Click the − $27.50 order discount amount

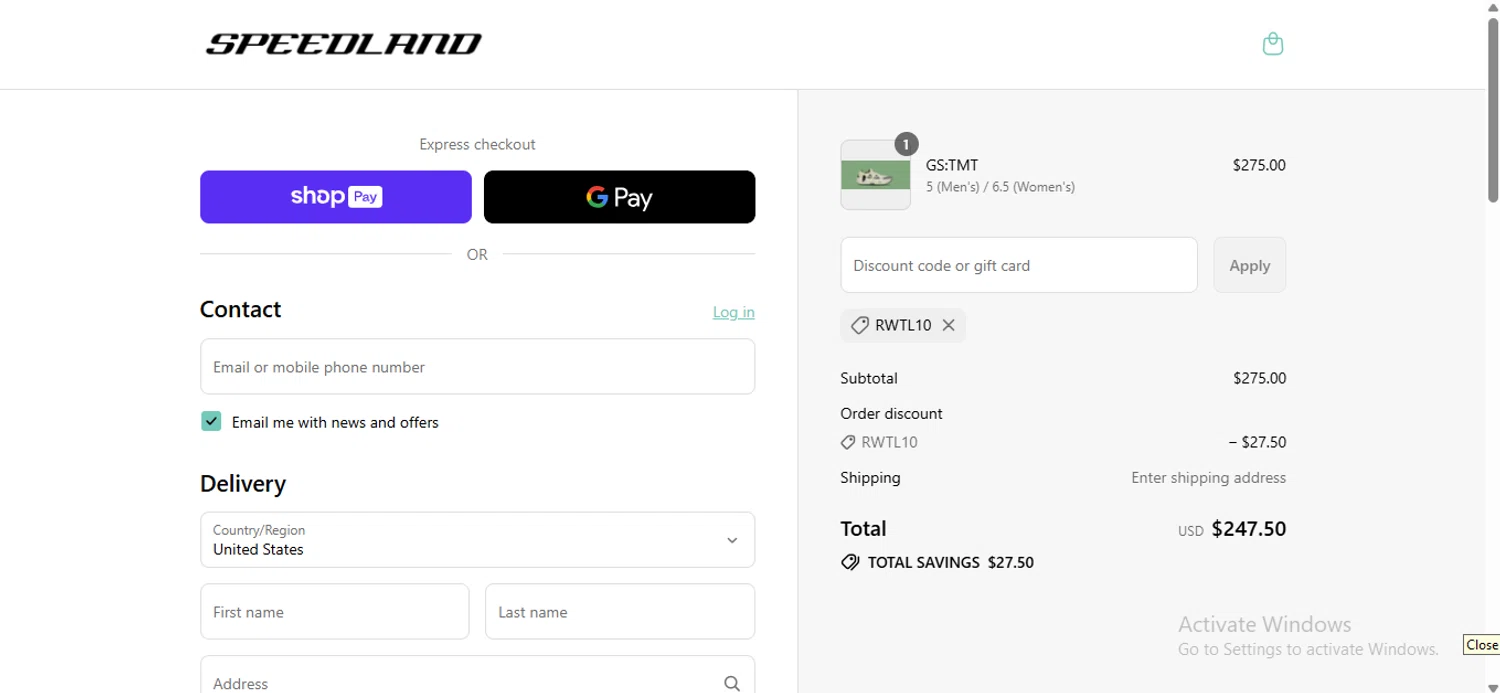[1257, 442]
